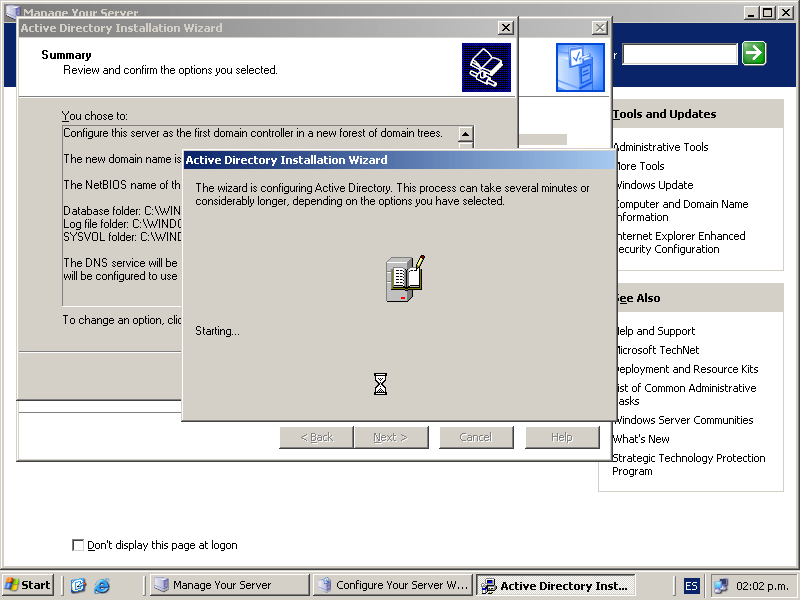Open the Microsoft TechNet link
The image size is (800, 600).
point(656,350)
